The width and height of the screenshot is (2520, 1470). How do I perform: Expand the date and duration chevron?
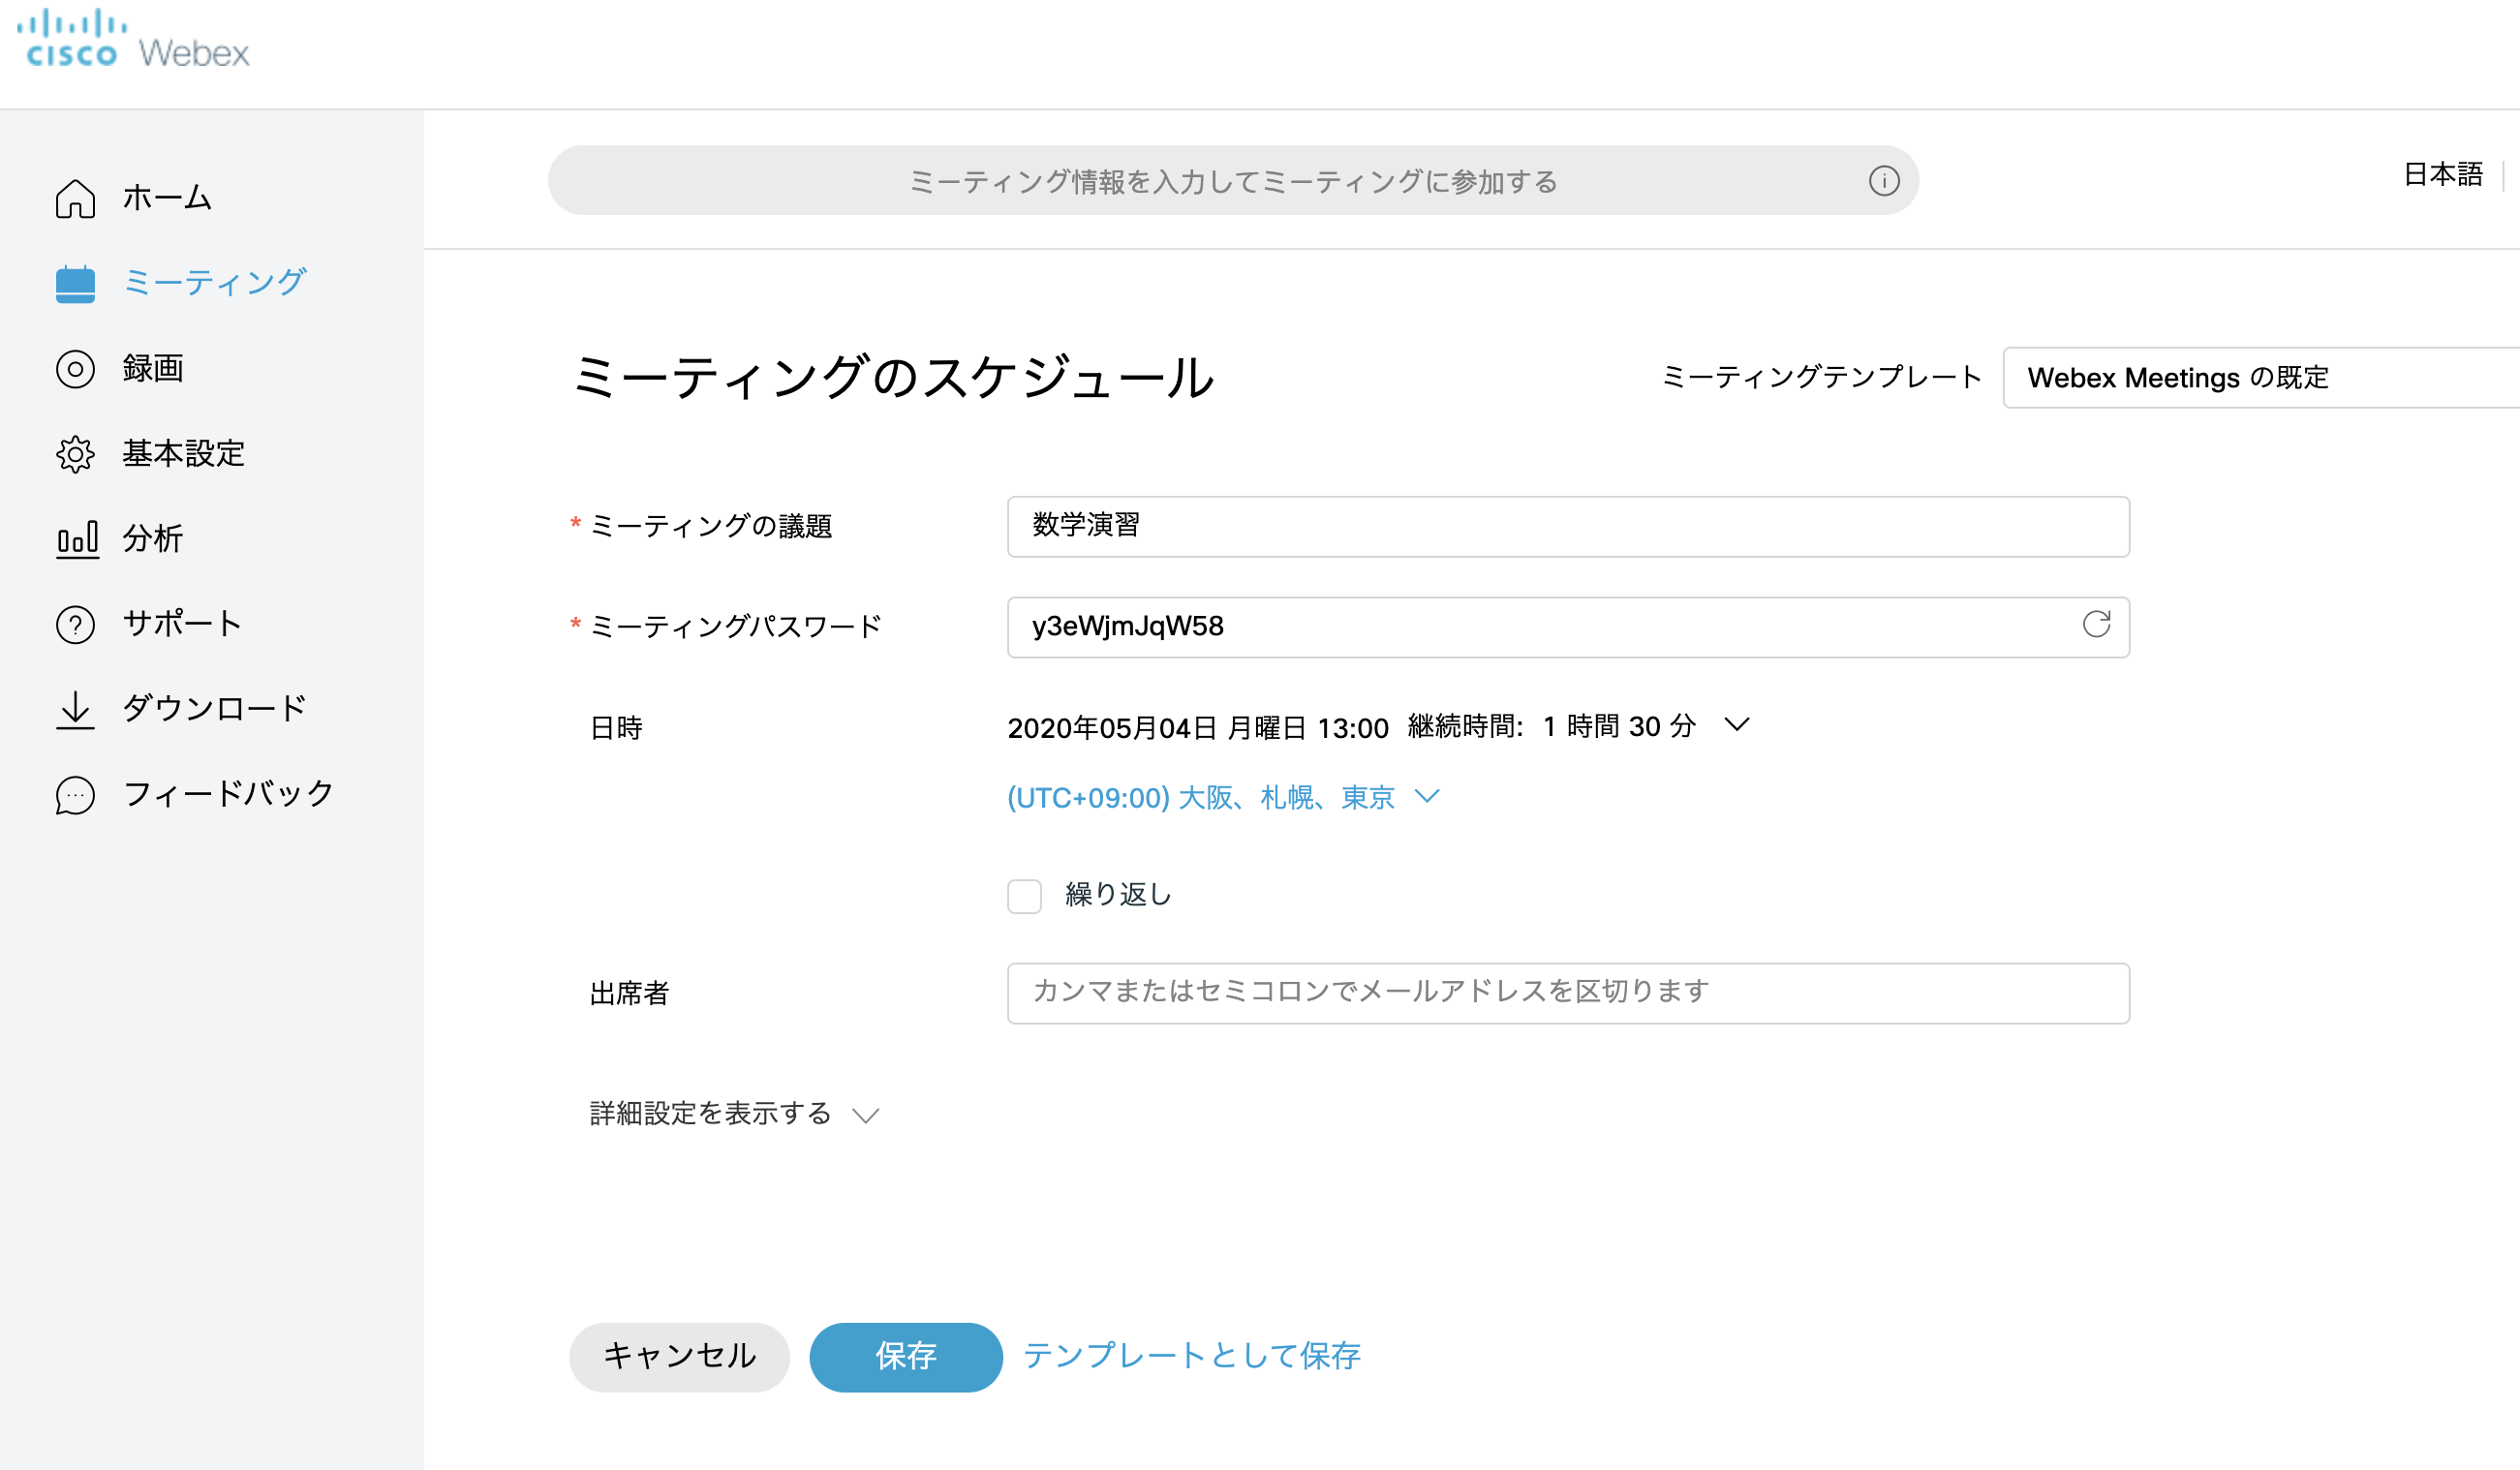tap(1737, 725)
